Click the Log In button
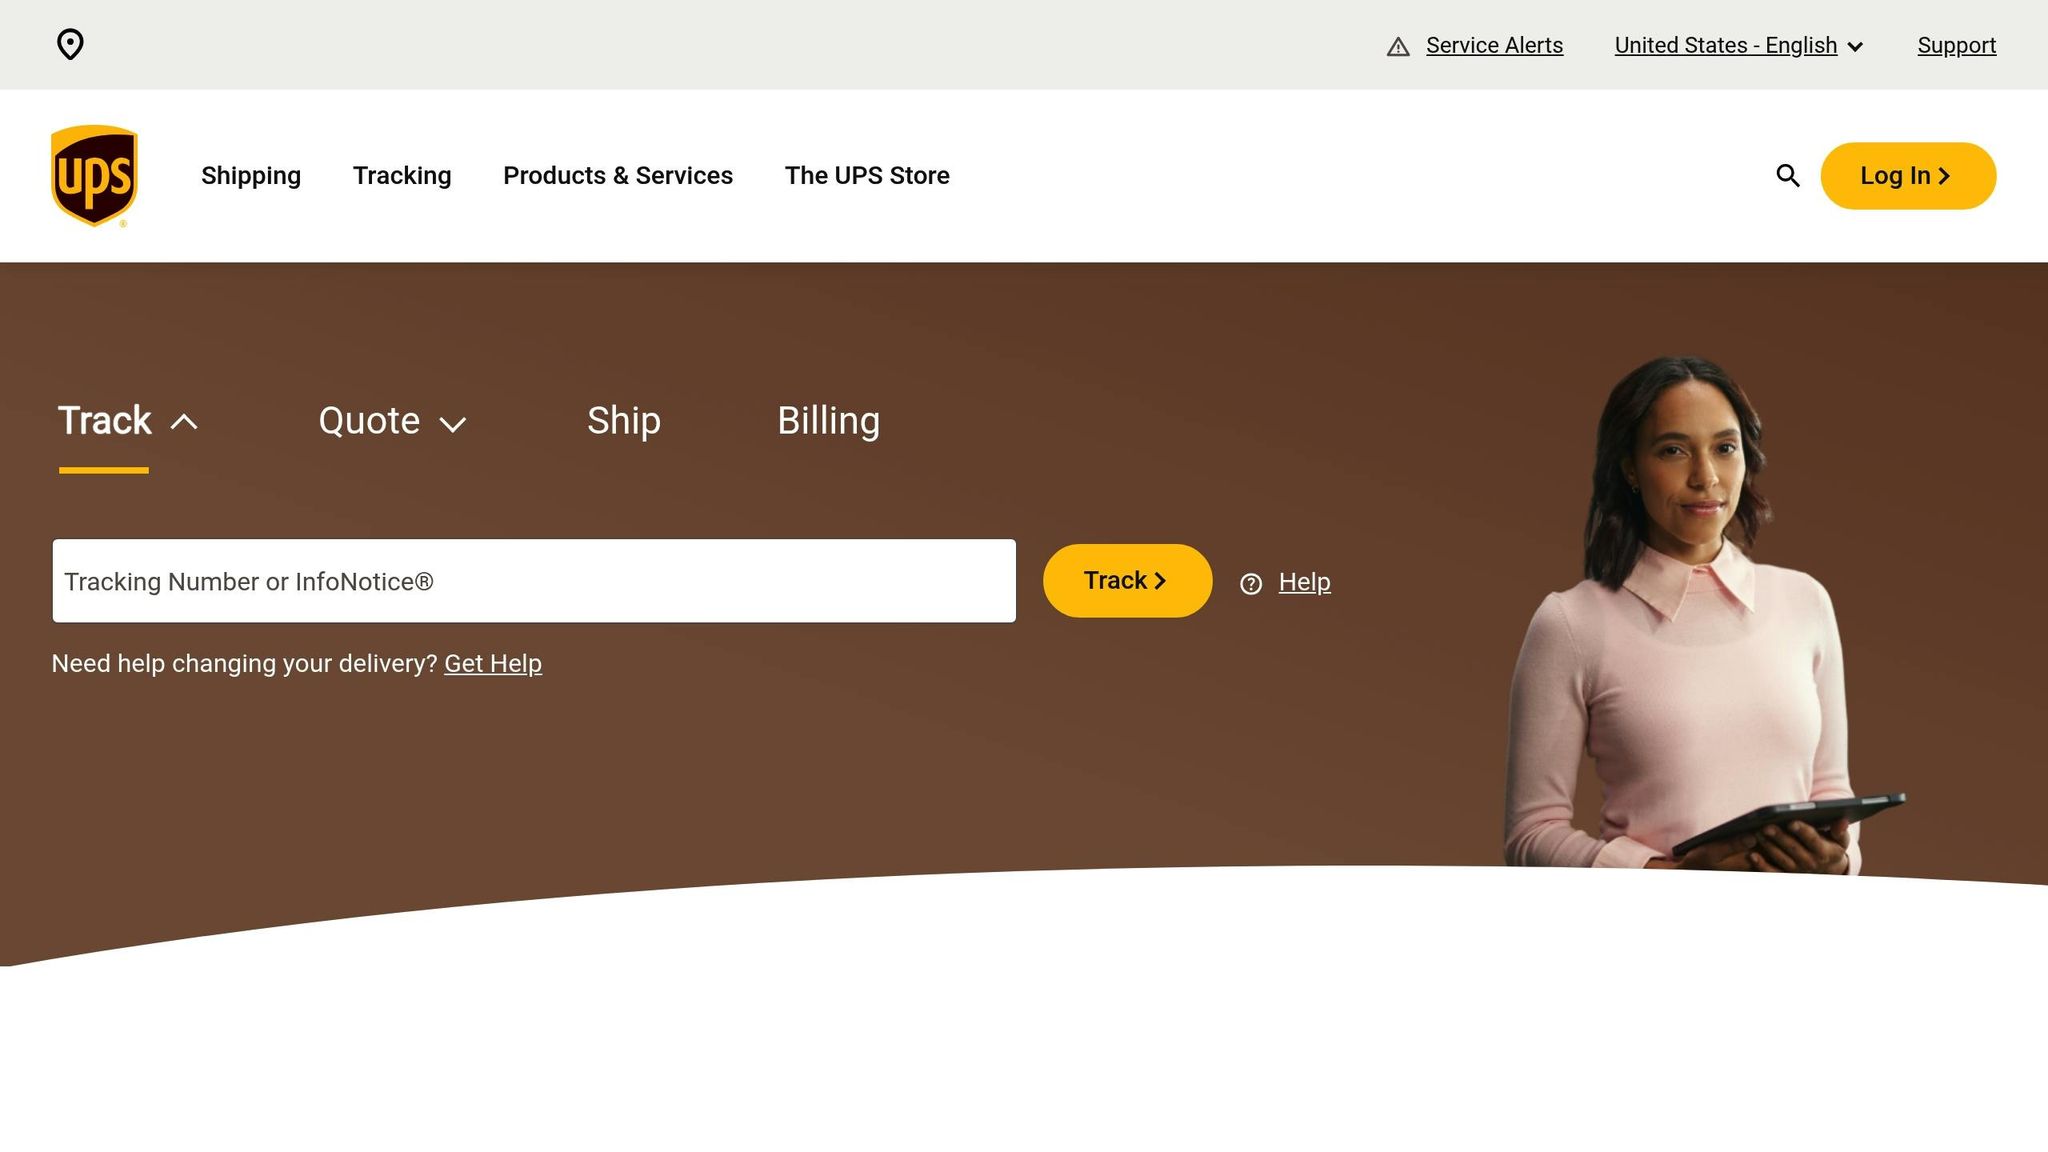Image resolution: width=2048 pixels, height=1152 pixels. tap(1908, 176)
